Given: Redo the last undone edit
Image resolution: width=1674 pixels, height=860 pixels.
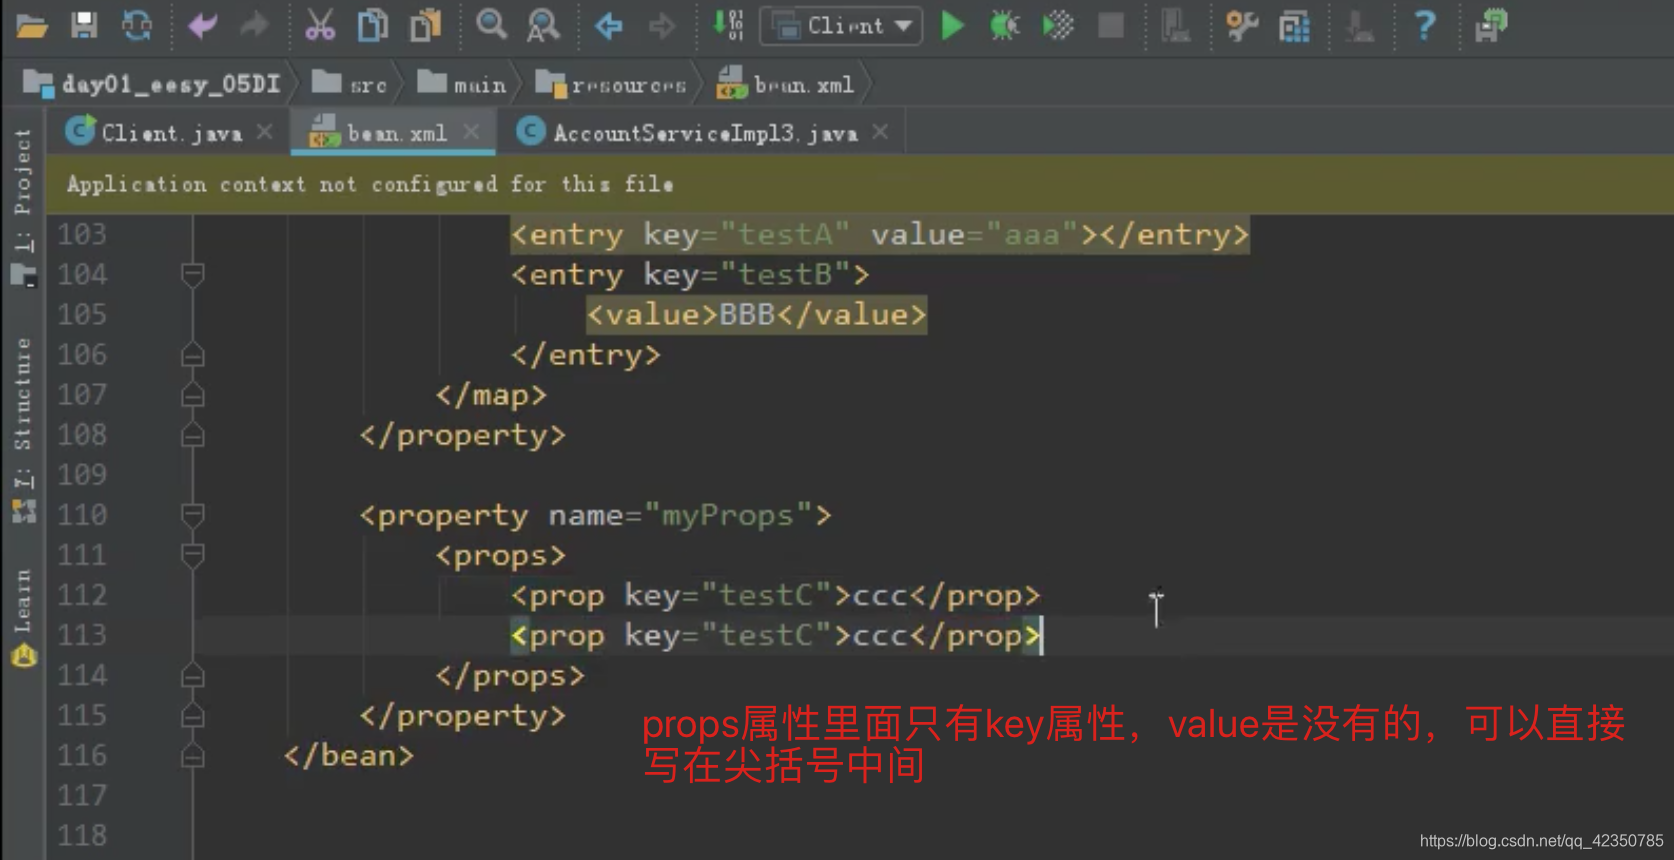Looking at the screenshot, I should coord(254,25).
